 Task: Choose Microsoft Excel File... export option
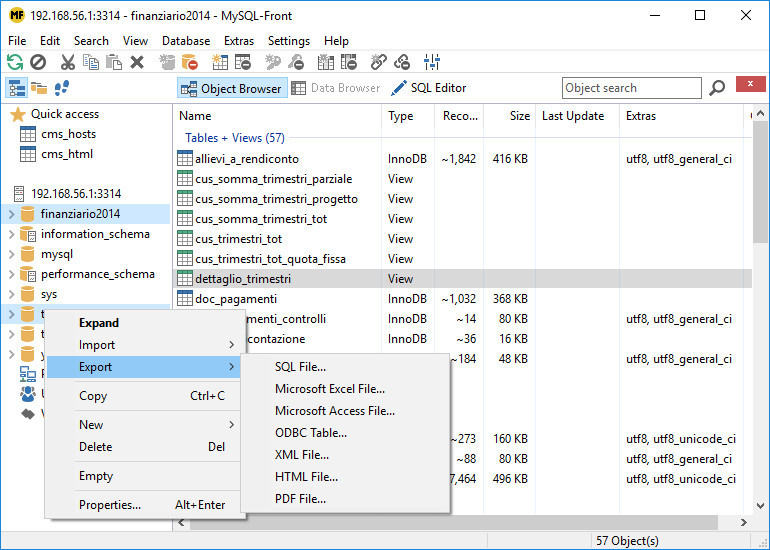(345, 389)
